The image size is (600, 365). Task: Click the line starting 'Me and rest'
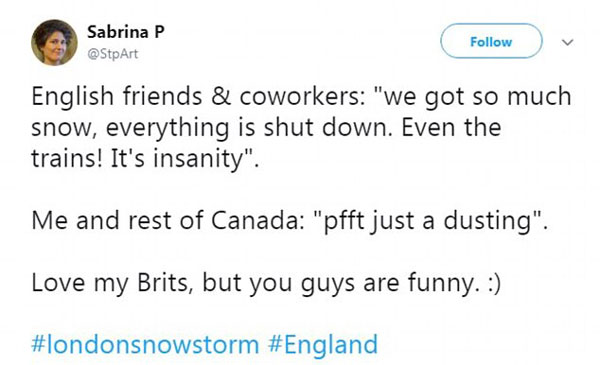(x=290, y=221)
